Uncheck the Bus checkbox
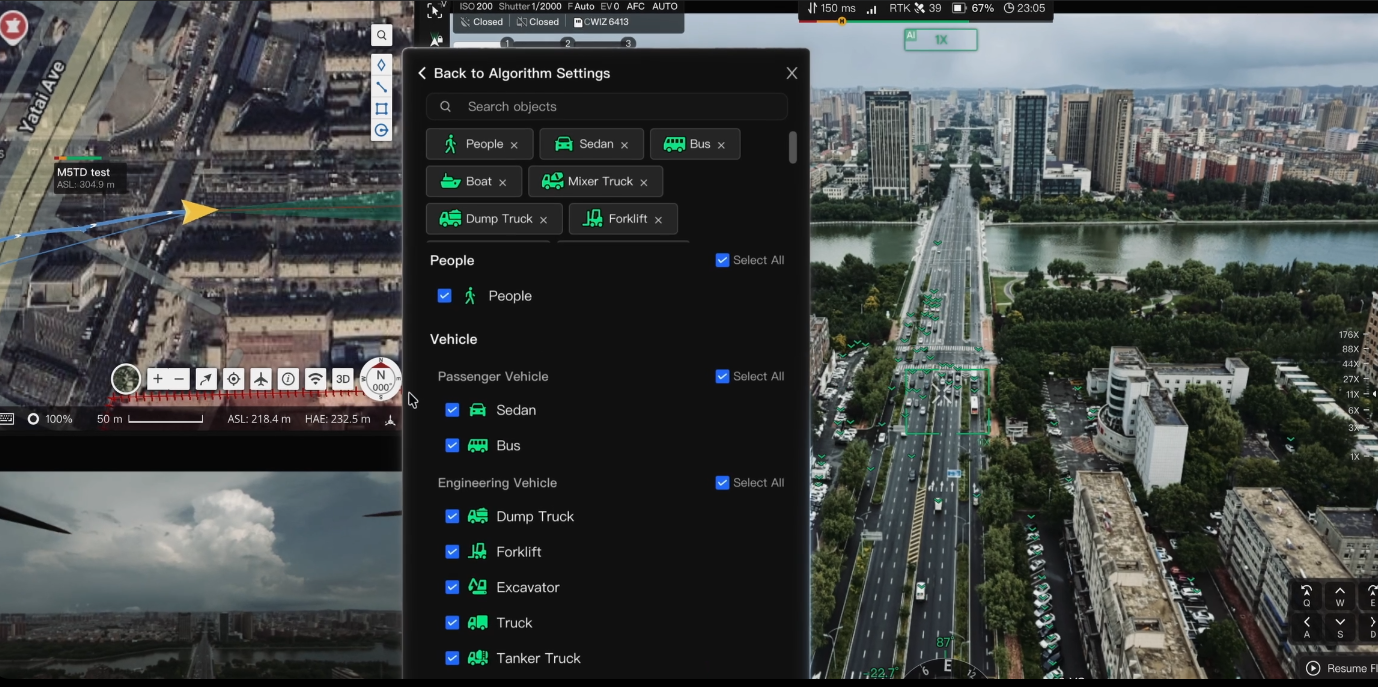Image resolution: width=1378 pixels, height=687 pixels. 452,446
